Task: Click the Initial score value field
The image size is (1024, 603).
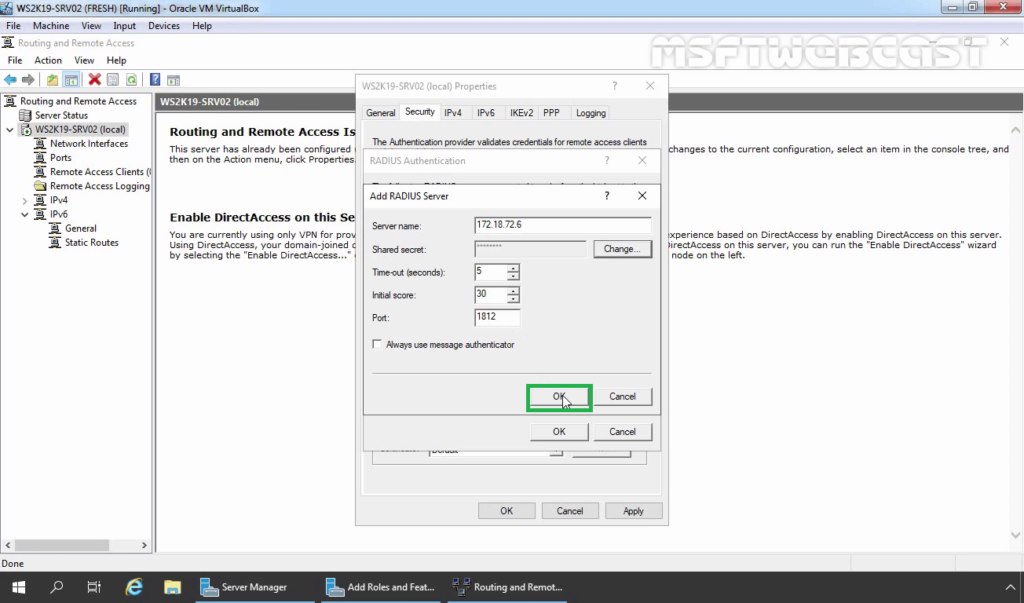Action: (x=491, y=295)
